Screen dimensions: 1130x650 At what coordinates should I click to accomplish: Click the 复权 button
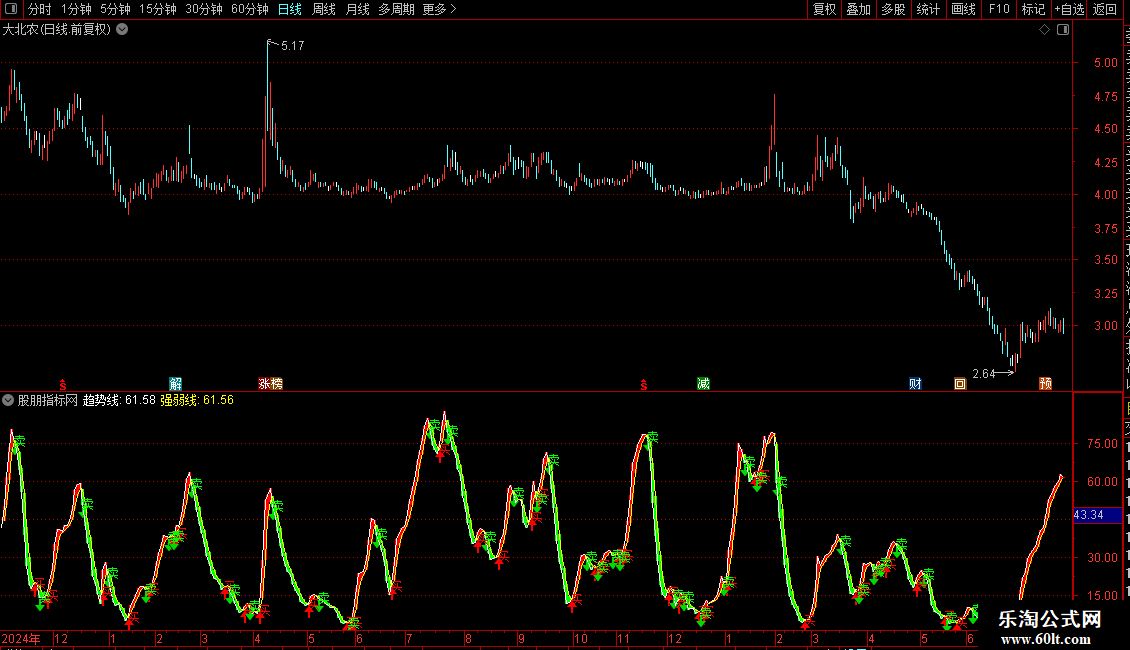(824, 9)
